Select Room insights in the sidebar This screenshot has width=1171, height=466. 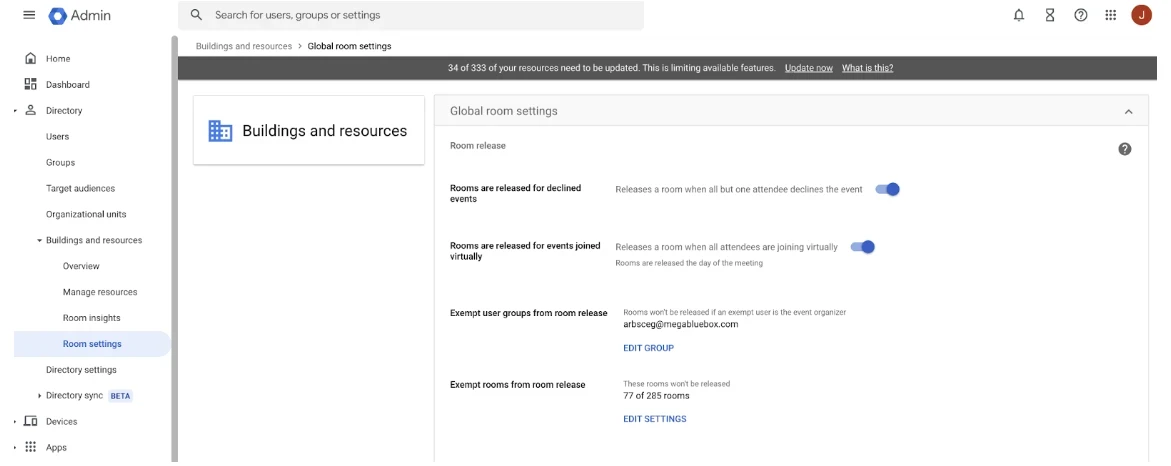91,318
